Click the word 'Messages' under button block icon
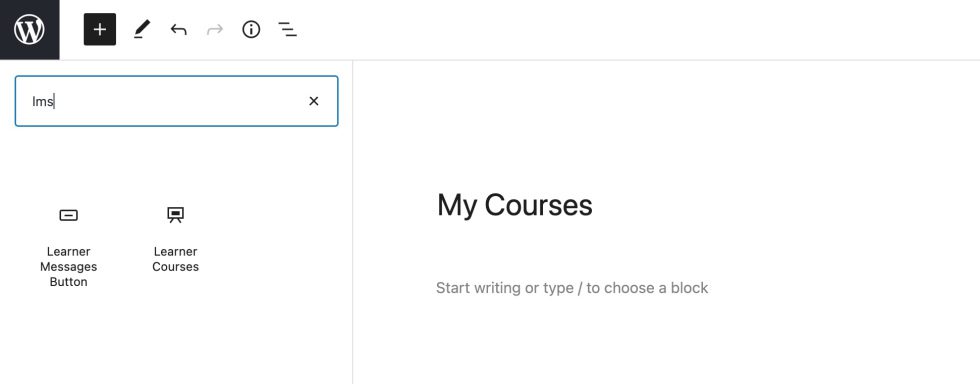This screenshot has height=384, width=980. point(69,266)
